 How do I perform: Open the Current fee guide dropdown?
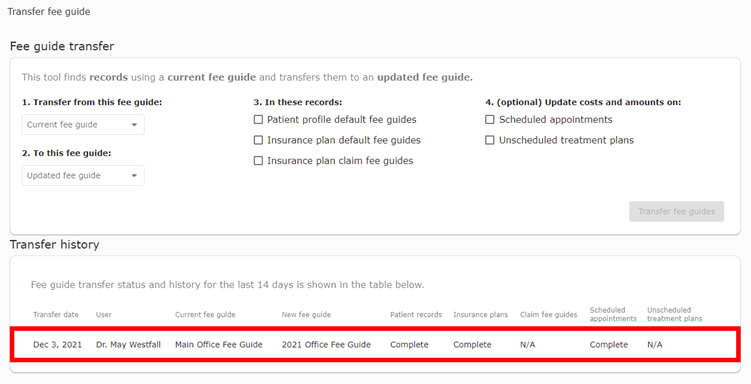pos(83,124)
